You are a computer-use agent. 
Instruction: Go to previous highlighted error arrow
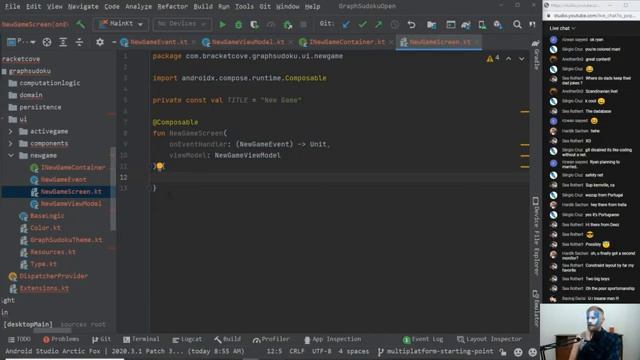(x=509, y=59)
